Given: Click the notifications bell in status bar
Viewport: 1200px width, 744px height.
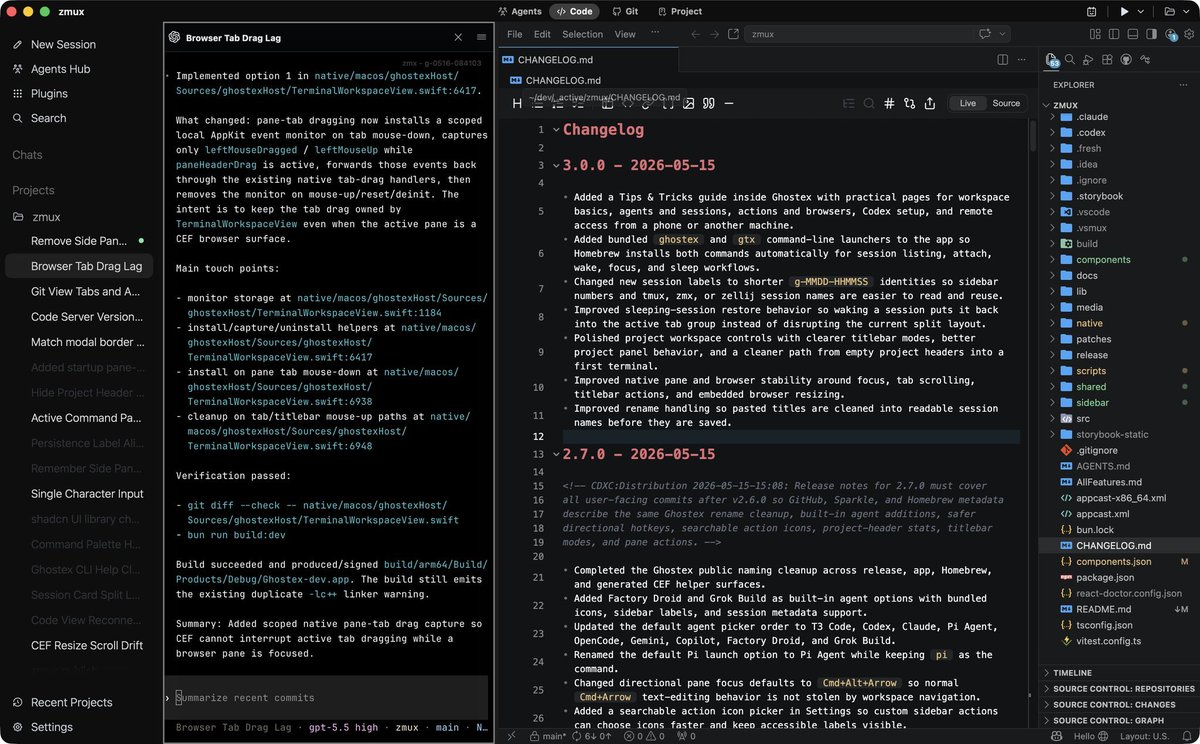Looking at the screenshot, I should 1189,735.
